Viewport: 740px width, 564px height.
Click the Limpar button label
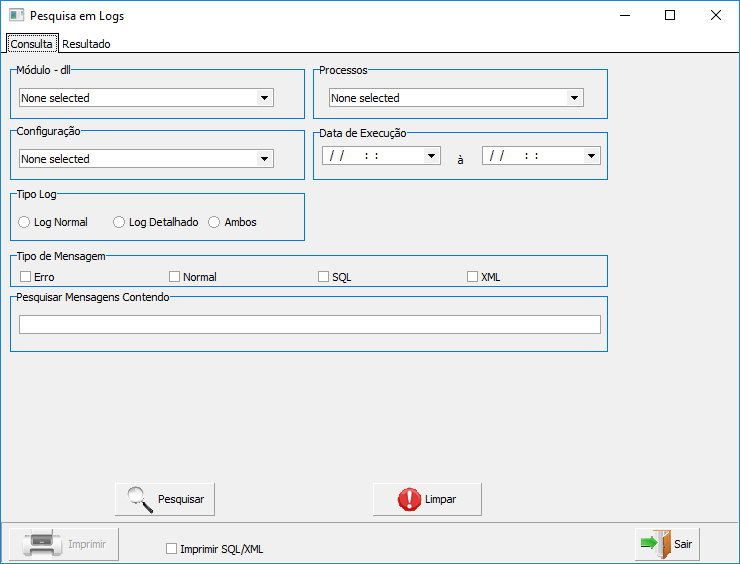[440, 499]
